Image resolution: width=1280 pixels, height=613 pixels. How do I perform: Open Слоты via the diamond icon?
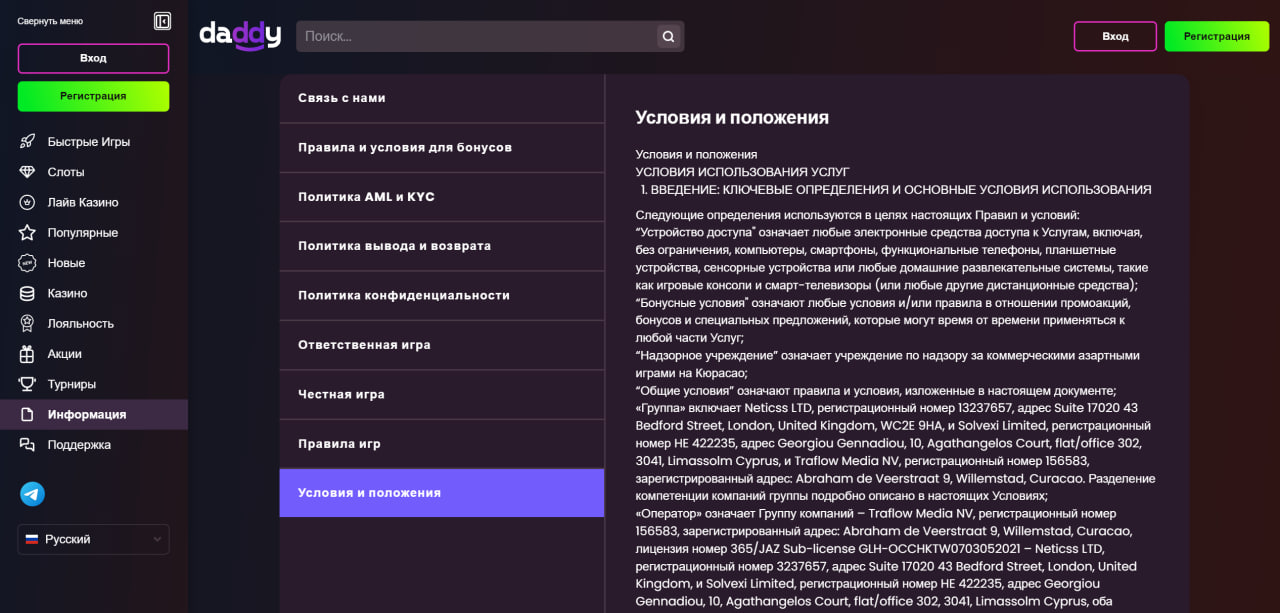coord(26,171)
